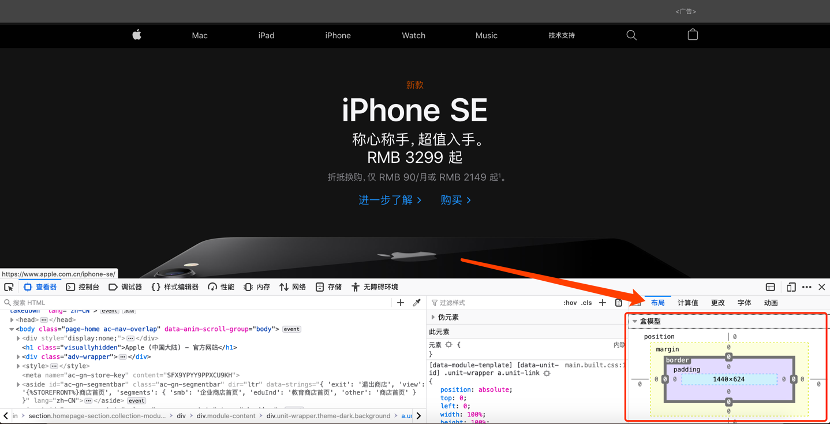
Task: Select the 布局 layout side tab
Action: click(657, 303)
